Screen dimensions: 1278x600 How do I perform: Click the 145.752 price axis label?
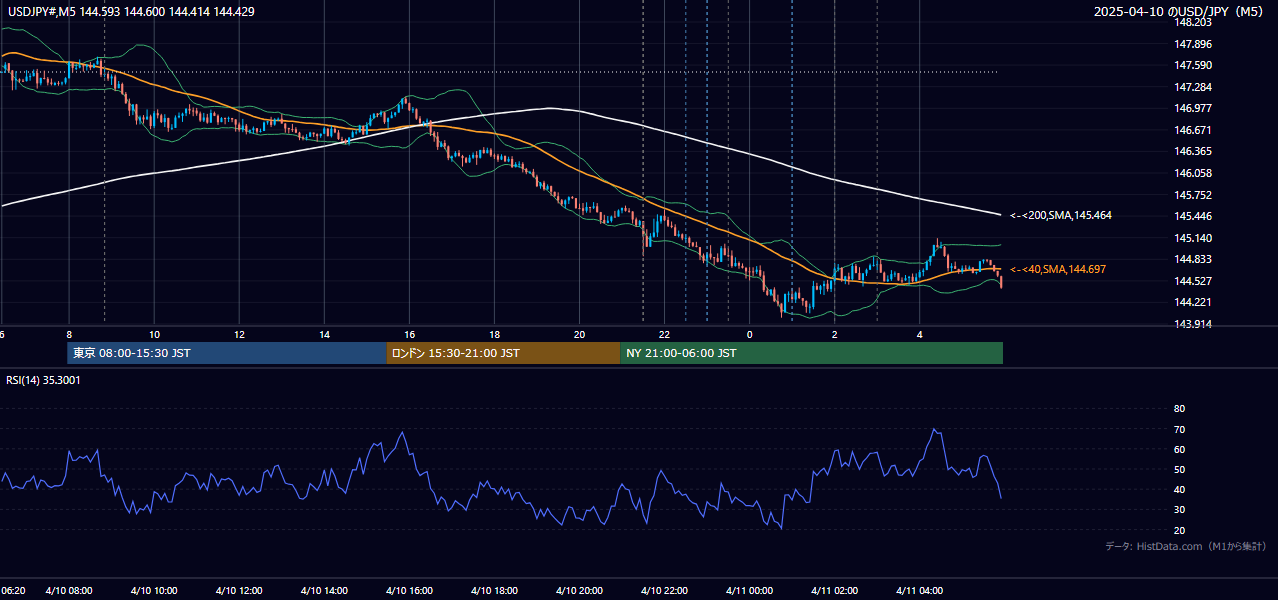1193,195
